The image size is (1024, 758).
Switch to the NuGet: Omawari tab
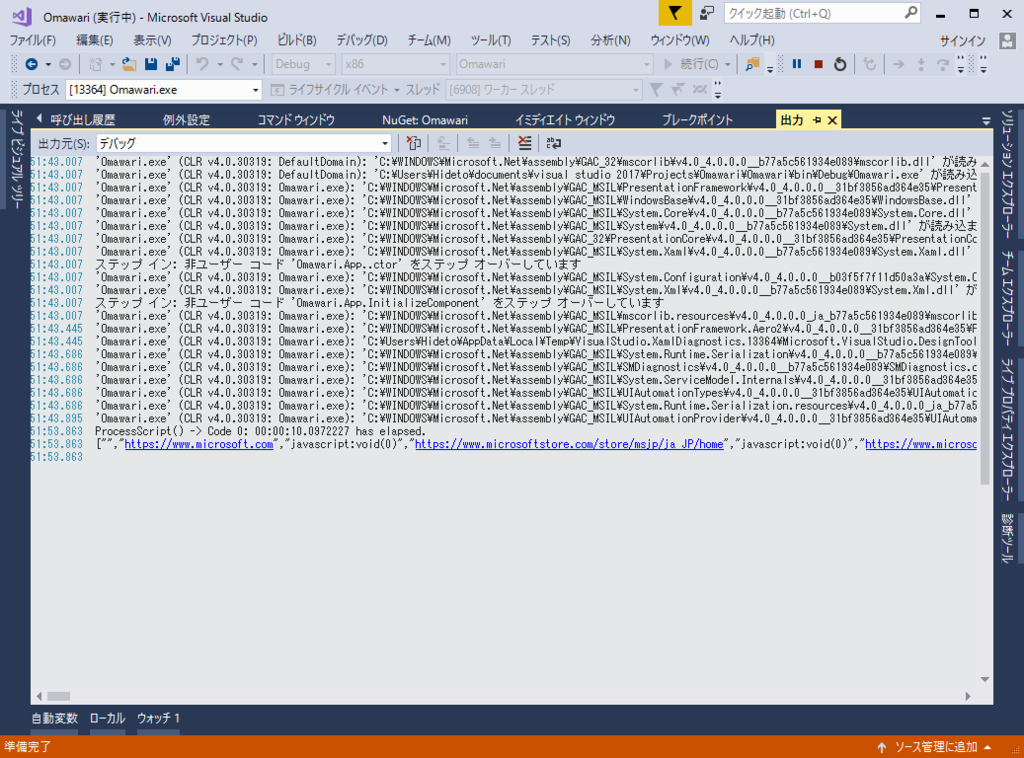[425, 120]
